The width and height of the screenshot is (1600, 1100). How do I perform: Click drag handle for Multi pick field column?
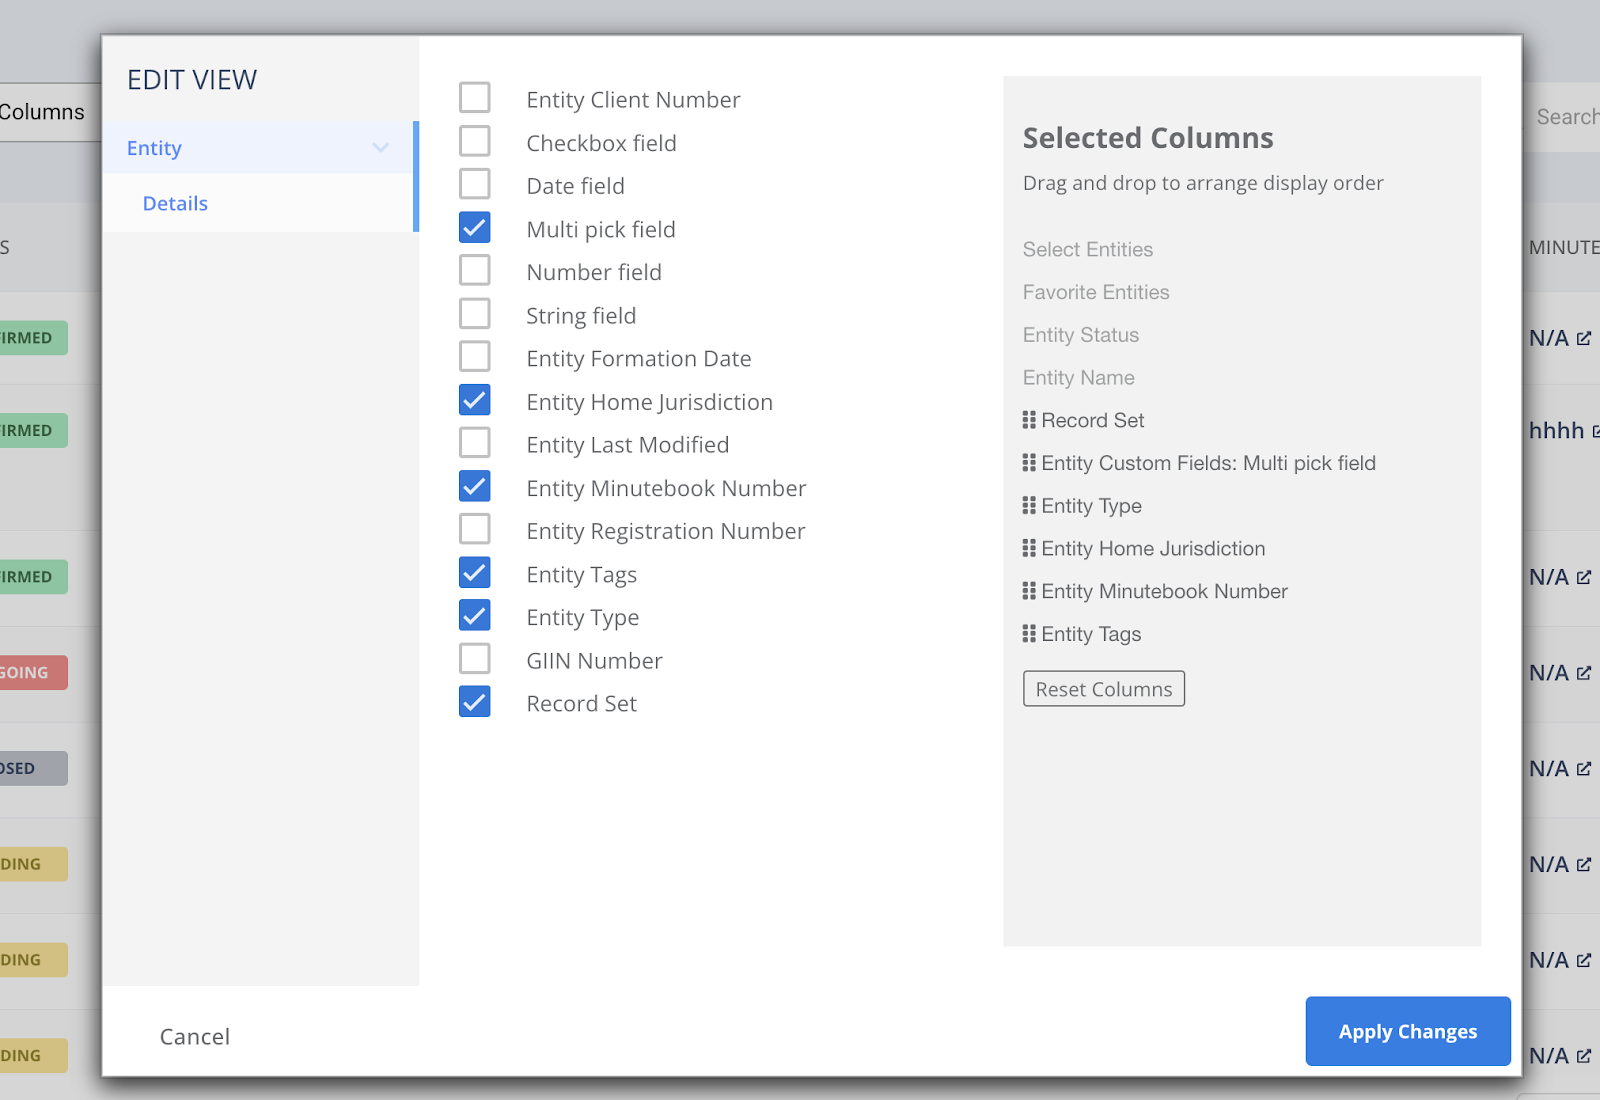1029,463
